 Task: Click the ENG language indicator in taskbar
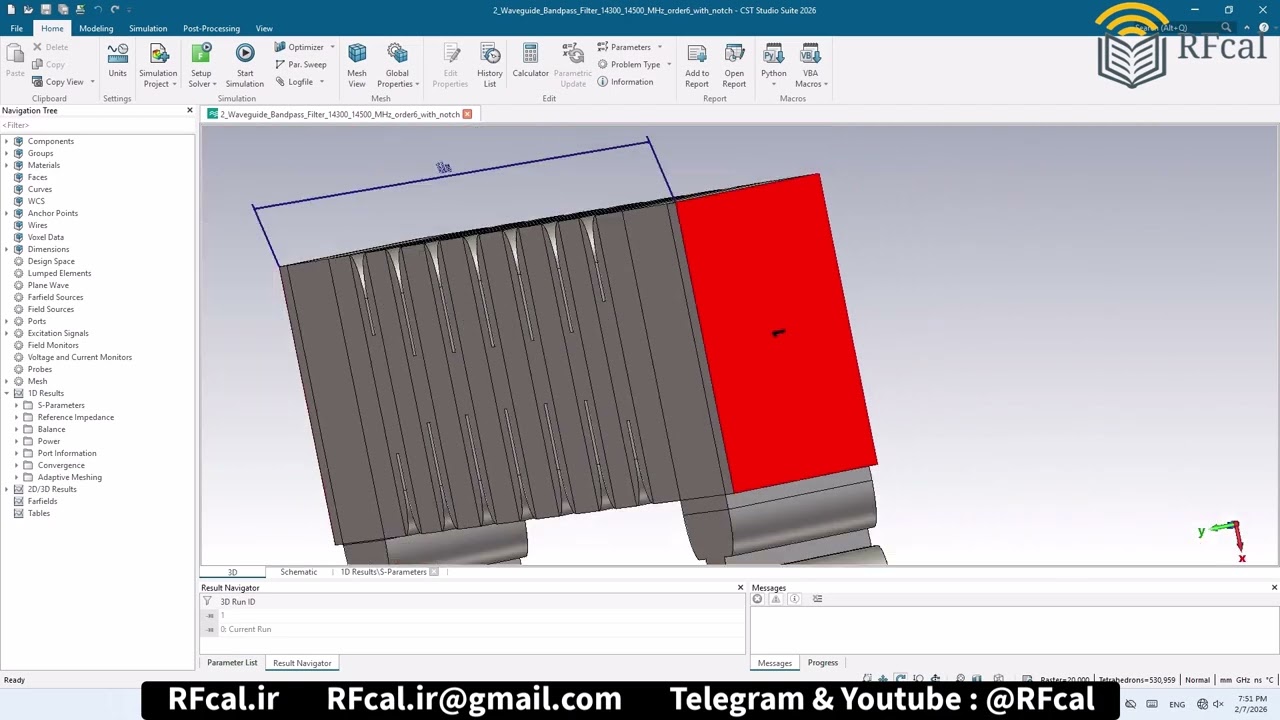[1177, 704]
